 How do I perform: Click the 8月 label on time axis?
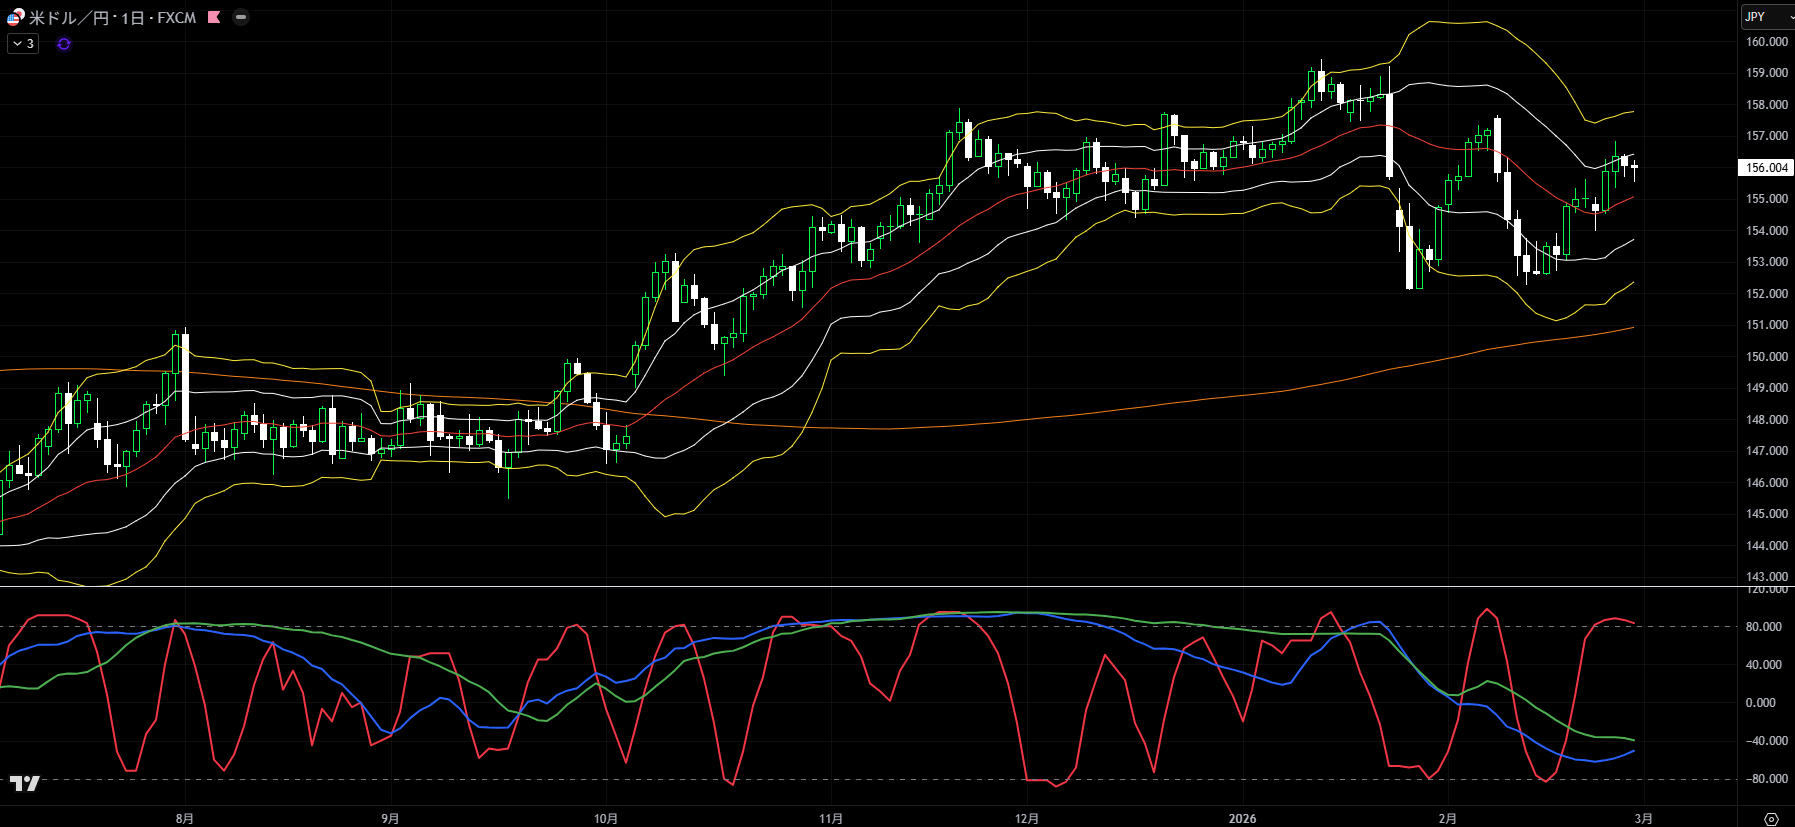point(185,819)
